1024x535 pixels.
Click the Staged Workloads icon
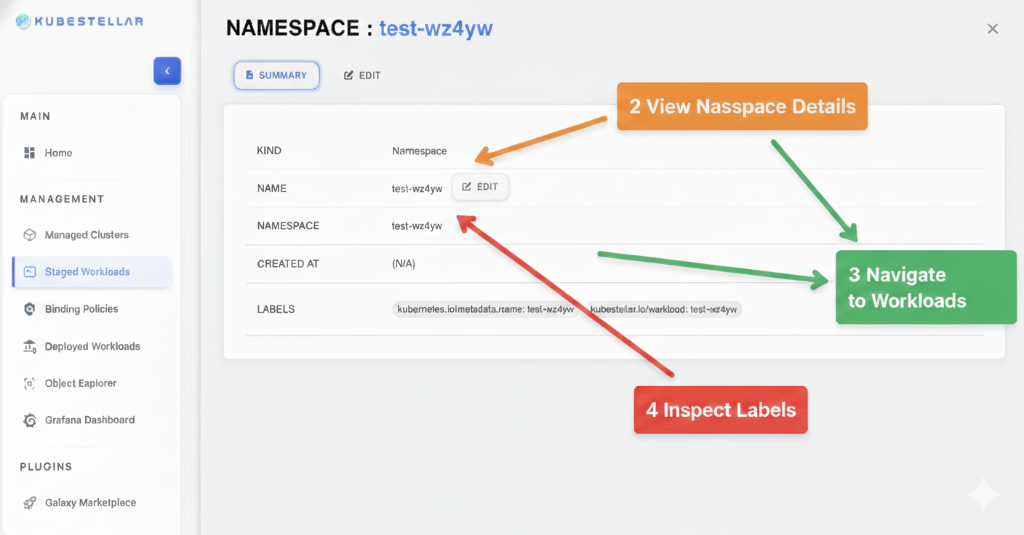pos(29,272)
